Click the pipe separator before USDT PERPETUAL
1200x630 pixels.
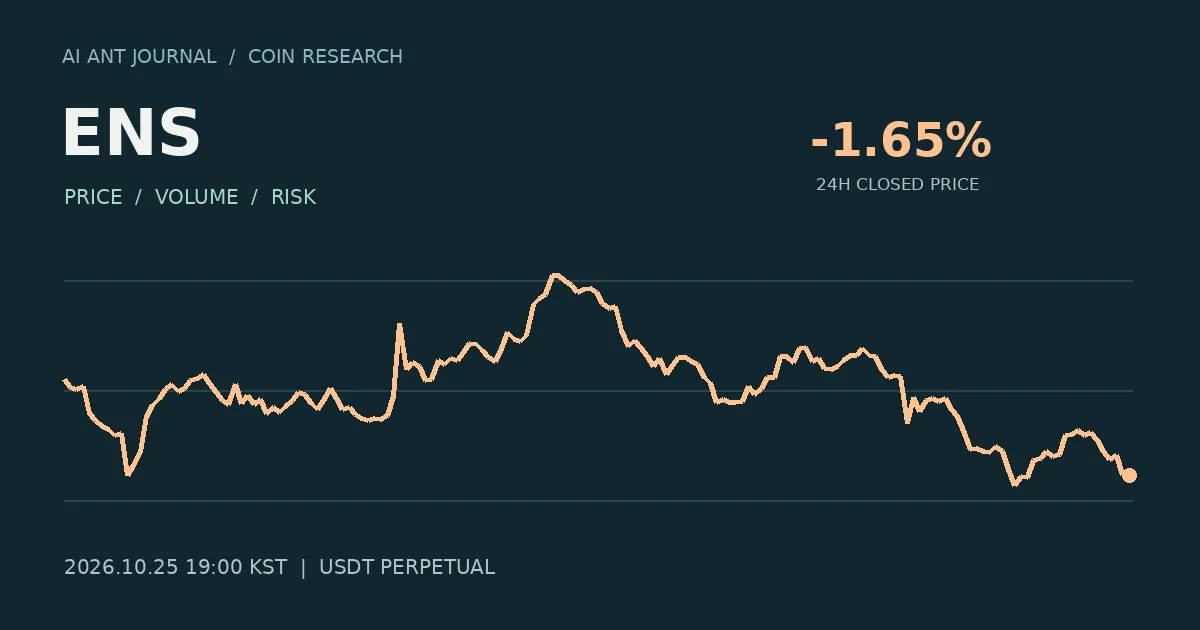coord(303,567)
